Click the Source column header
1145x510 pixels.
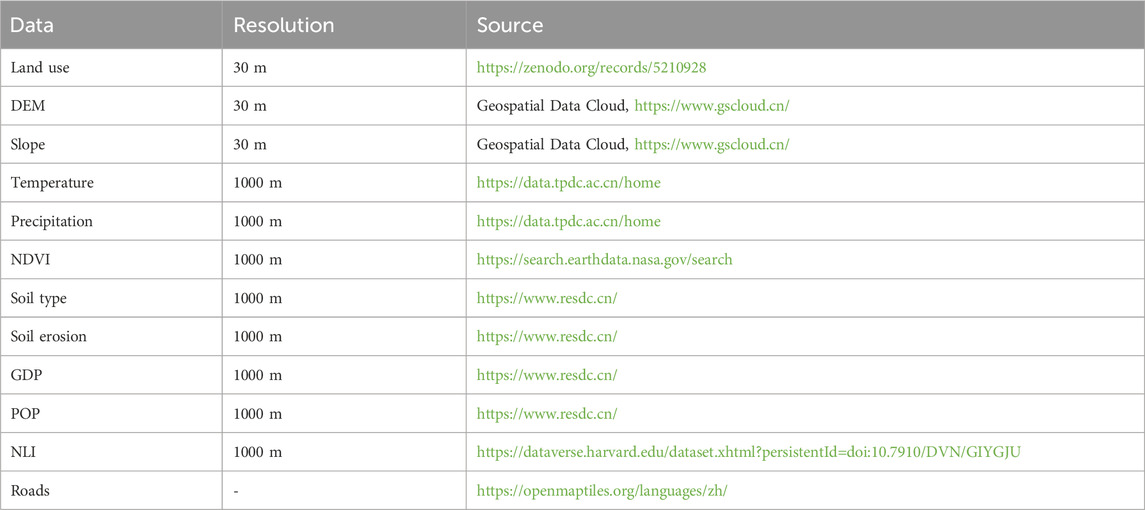tap(510, 26)
